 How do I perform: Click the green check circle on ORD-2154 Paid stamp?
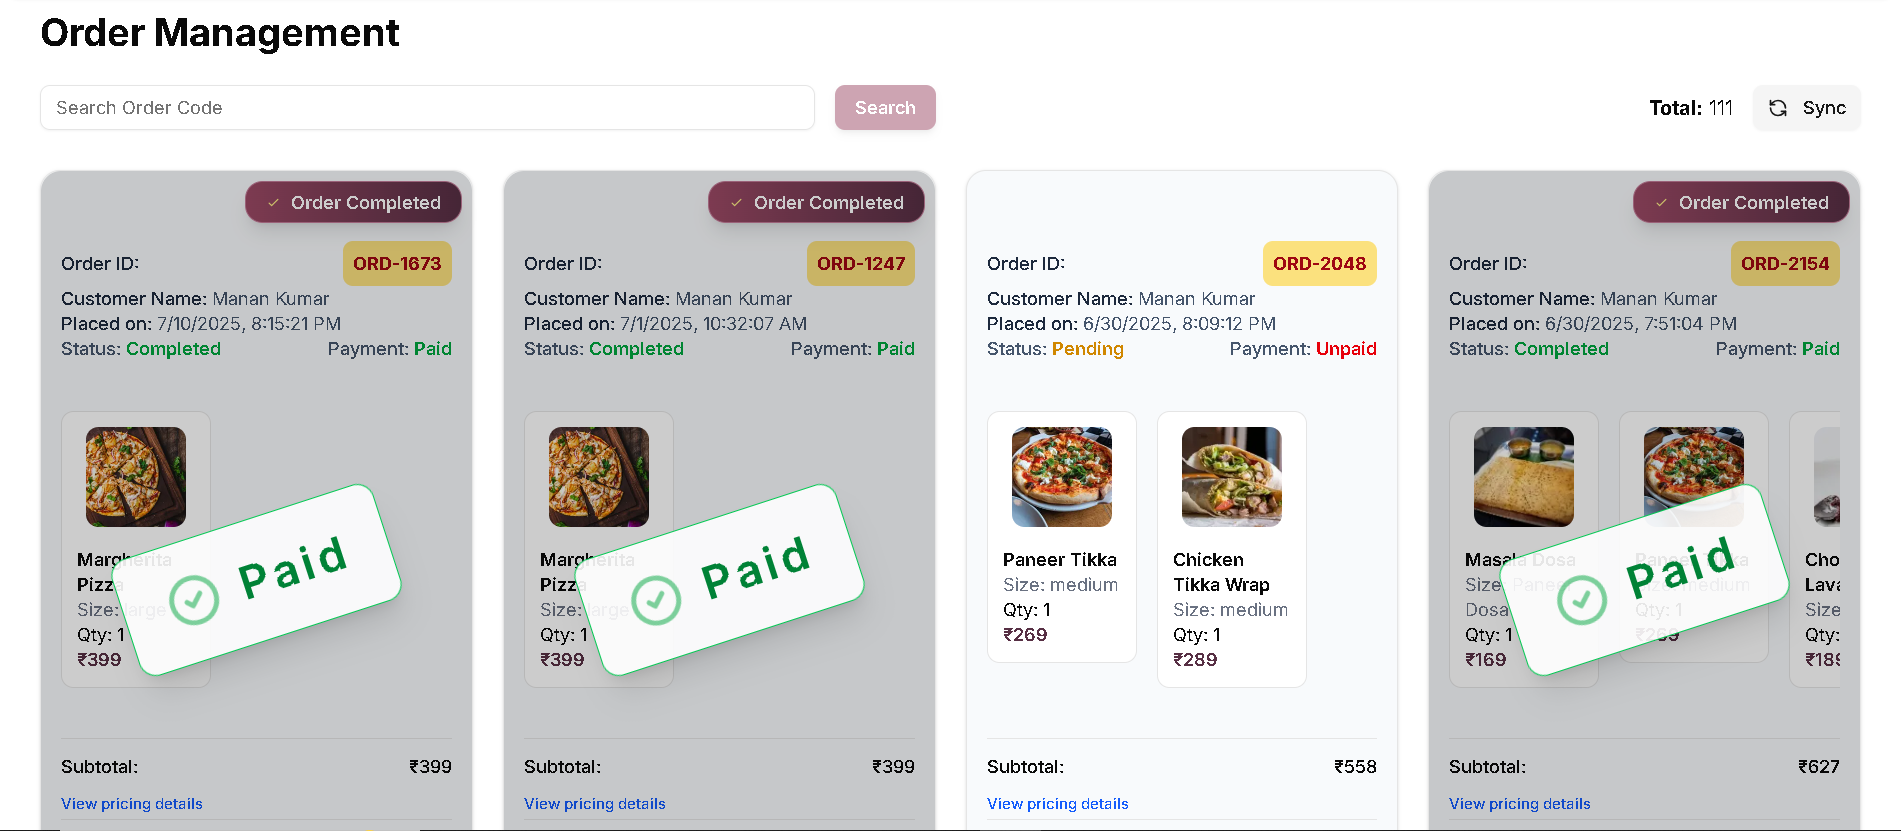1582,600
